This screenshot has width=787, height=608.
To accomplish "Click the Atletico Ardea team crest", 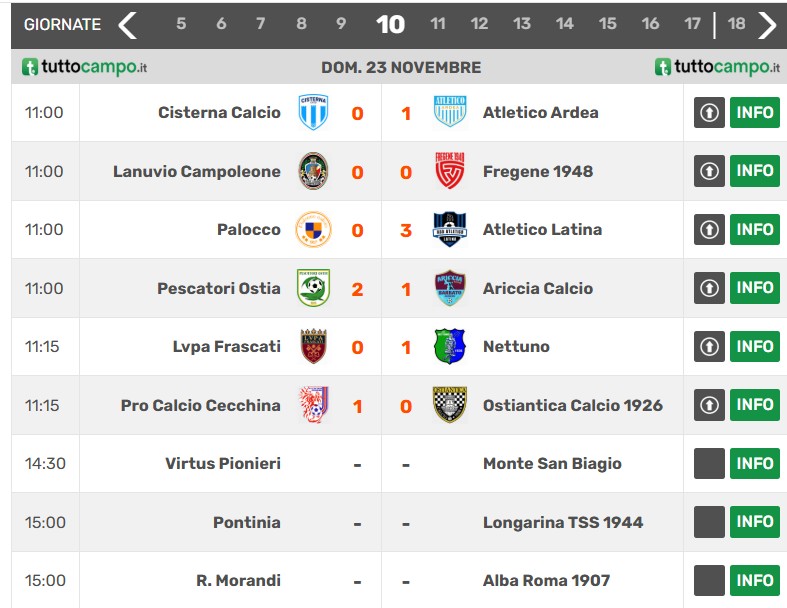I will 449,113.
